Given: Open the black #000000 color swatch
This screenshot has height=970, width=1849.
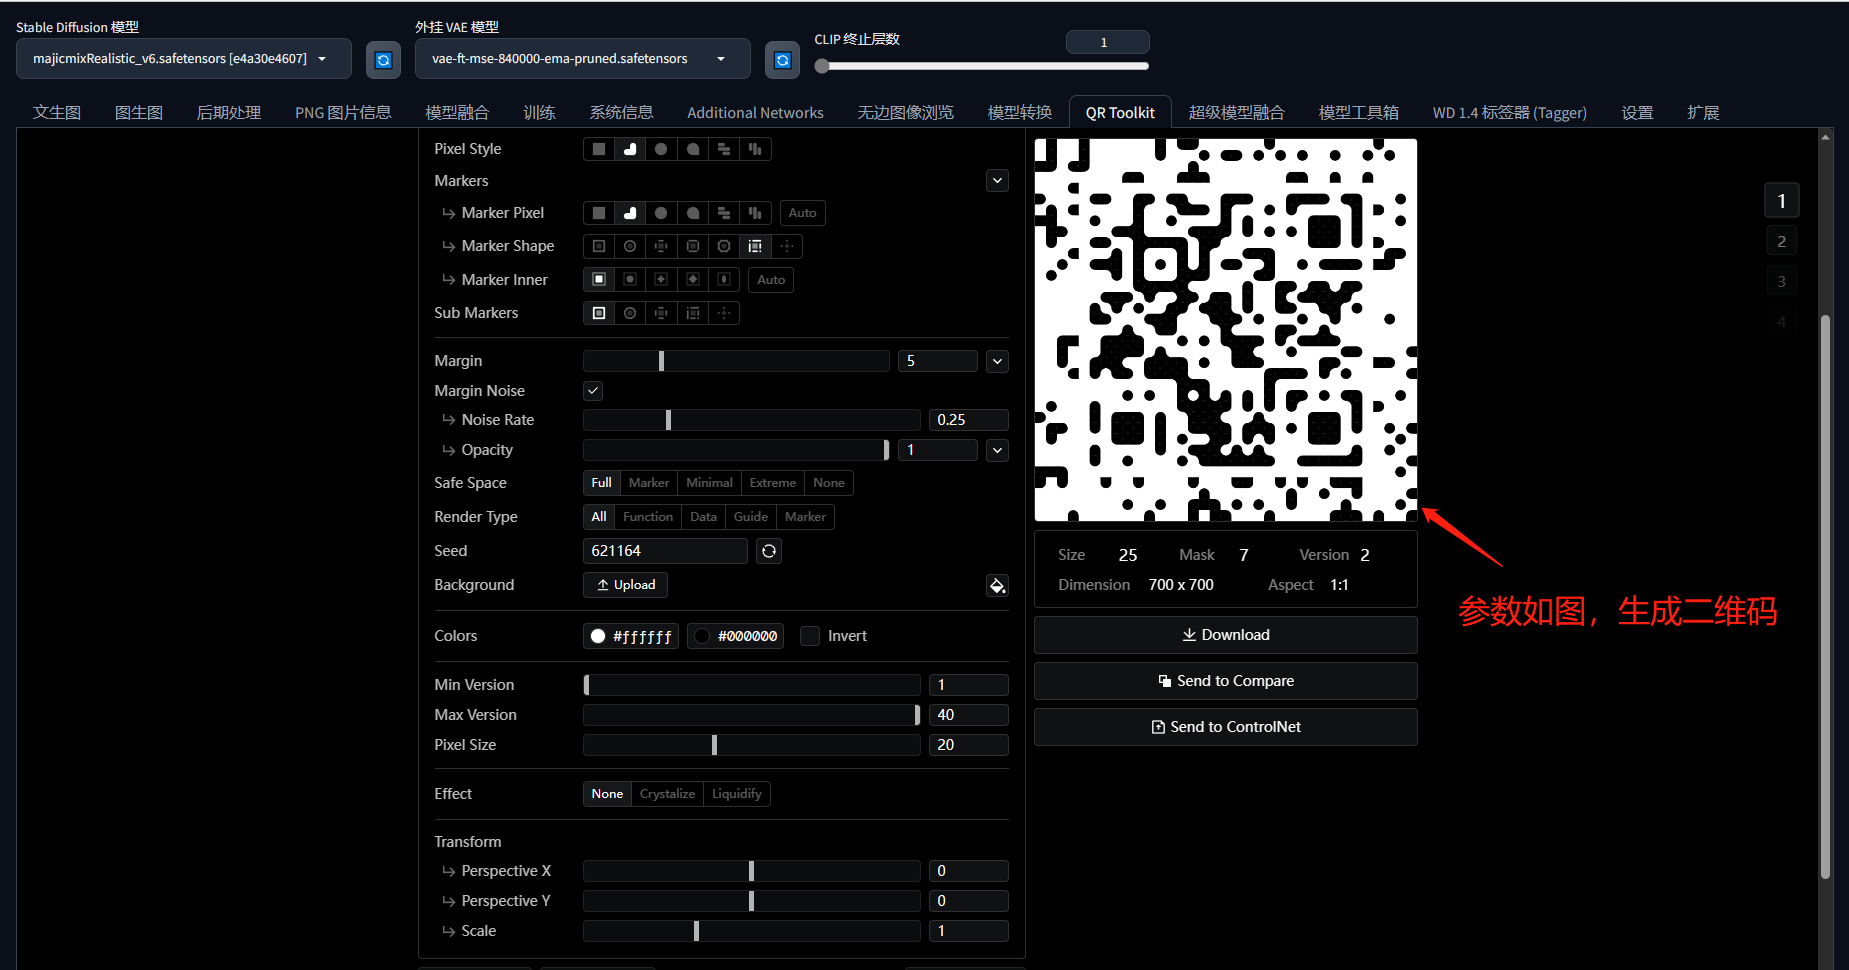Looking at the screenshot, I should pos(735,636).
